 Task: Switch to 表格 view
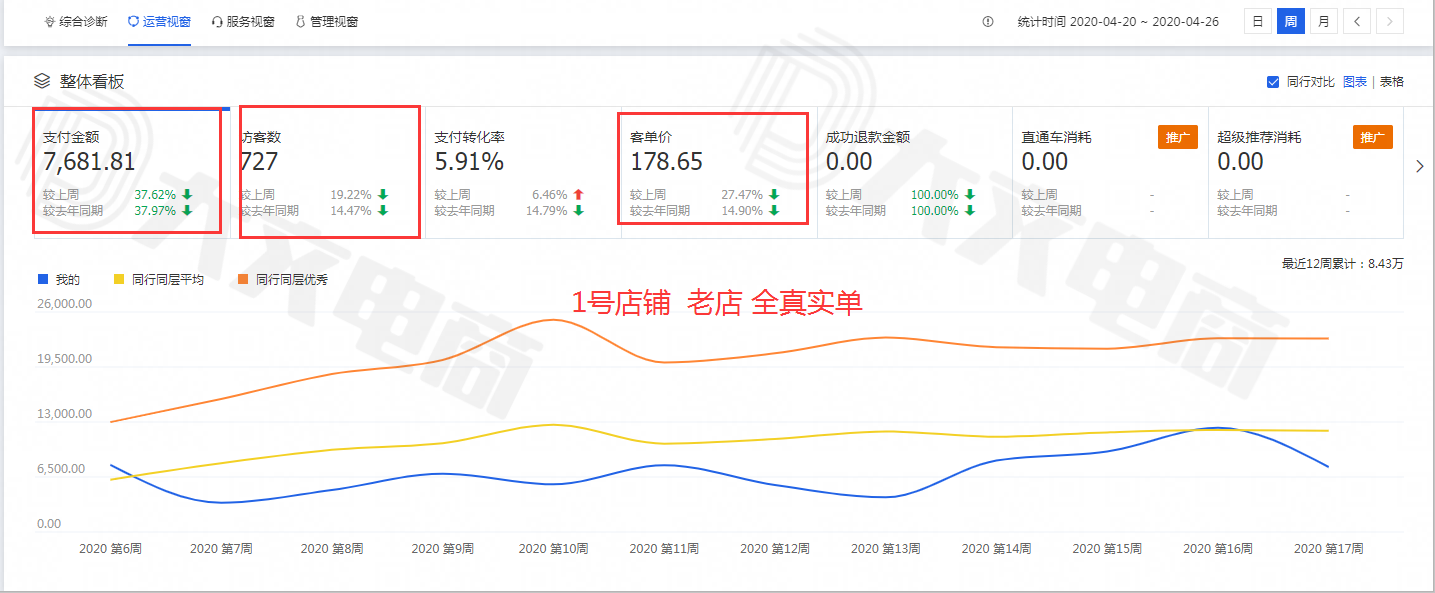1392,82
